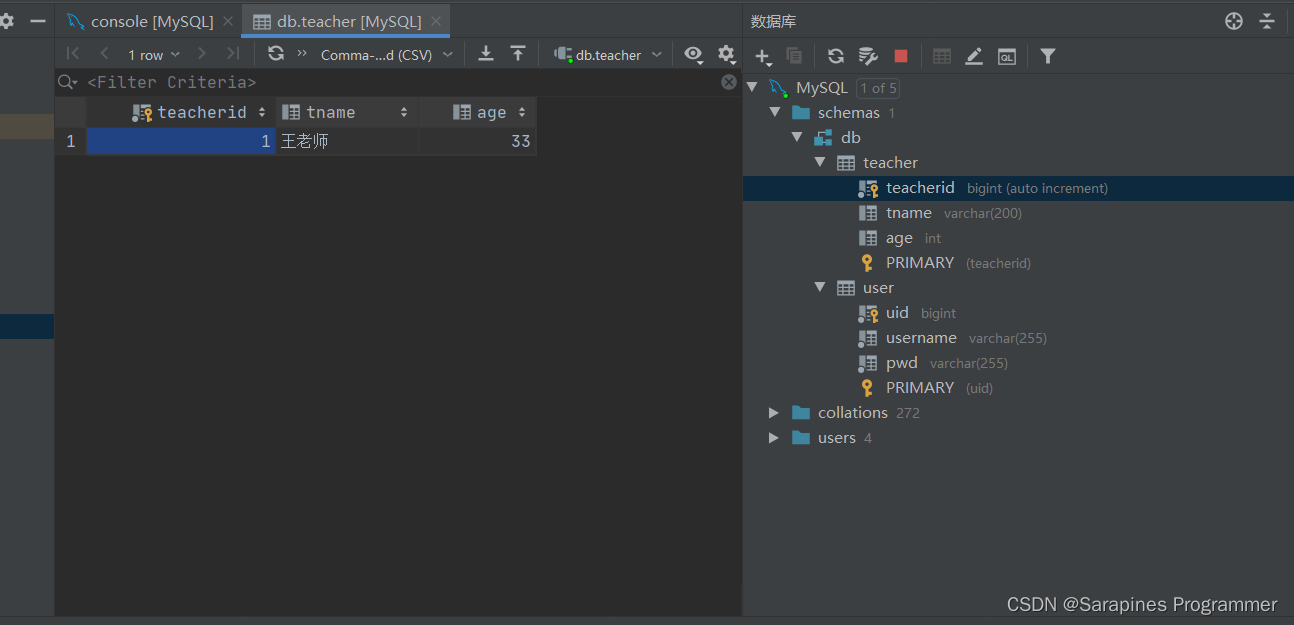Select the db schema in tree
Viewport: 1294px width, 625px height.
[x=1018, y=138]
